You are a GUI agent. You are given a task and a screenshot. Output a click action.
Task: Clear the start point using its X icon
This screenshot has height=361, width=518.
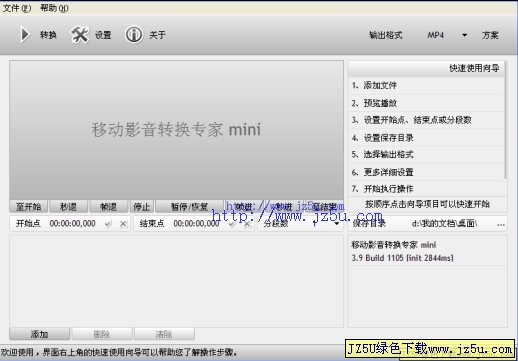click(123, 224)
